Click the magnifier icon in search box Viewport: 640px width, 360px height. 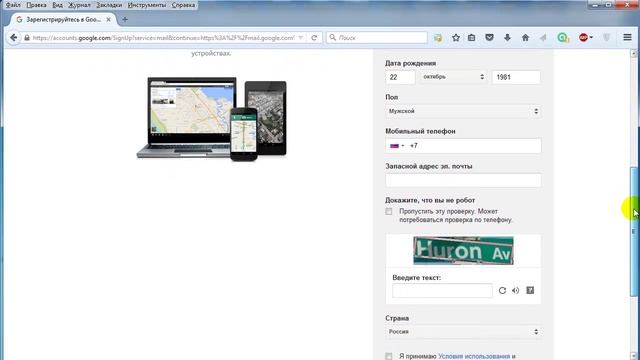[x=333, y=38]
